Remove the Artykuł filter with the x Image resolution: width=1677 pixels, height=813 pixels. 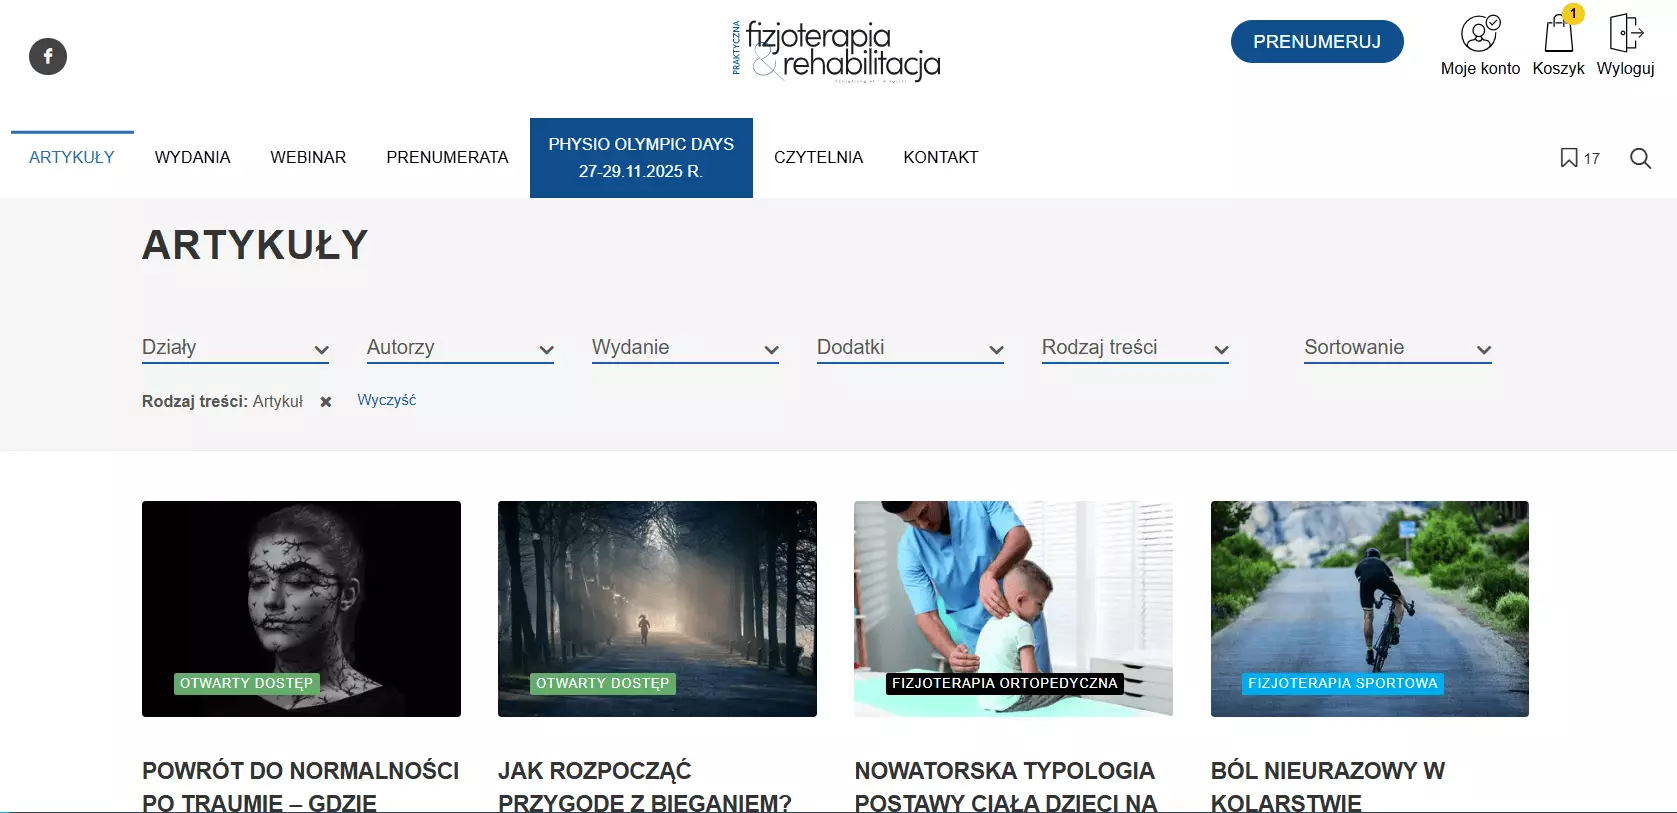pos(326,402)
